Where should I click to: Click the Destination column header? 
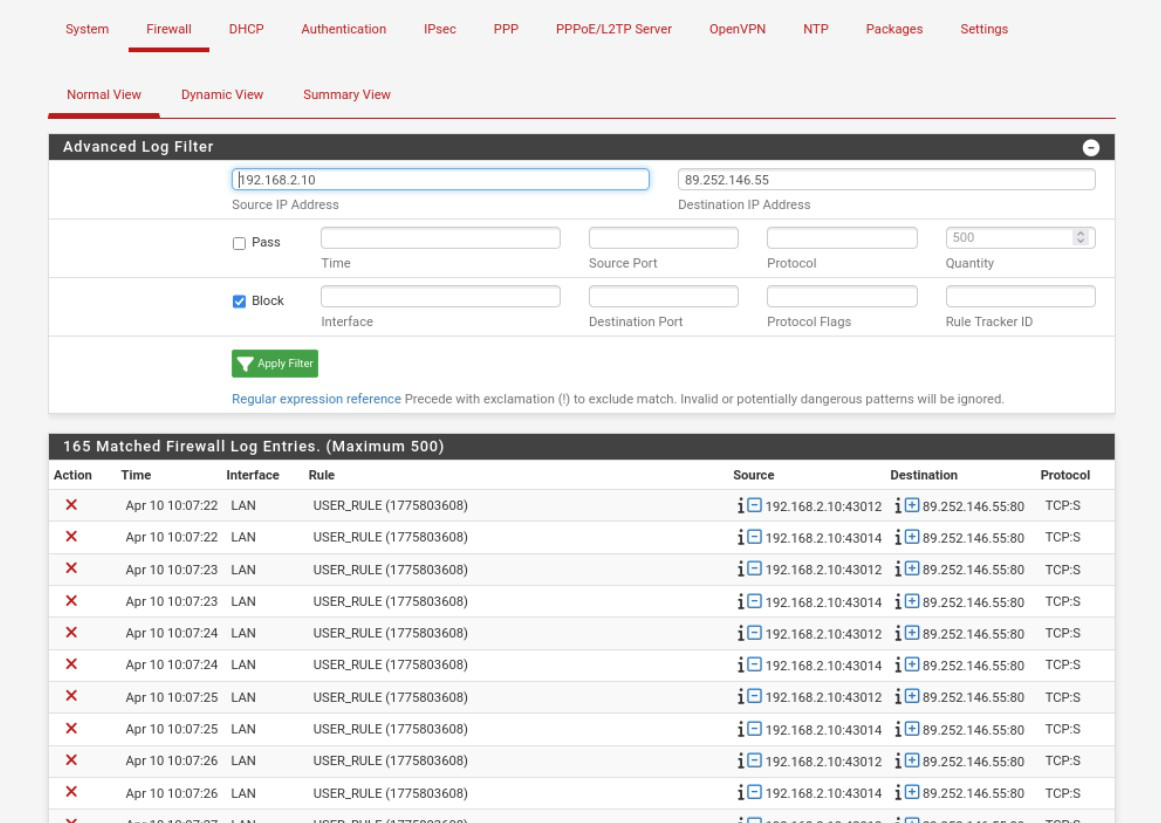point(923,475)
